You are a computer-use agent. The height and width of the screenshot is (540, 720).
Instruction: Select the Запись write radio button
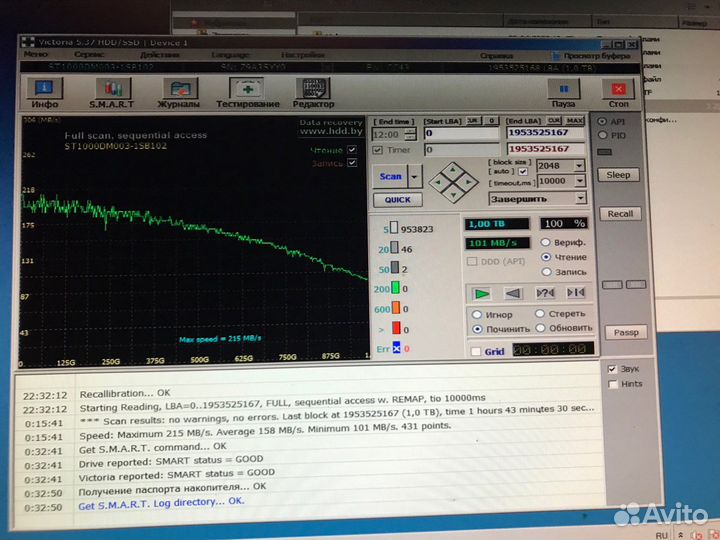546,271
